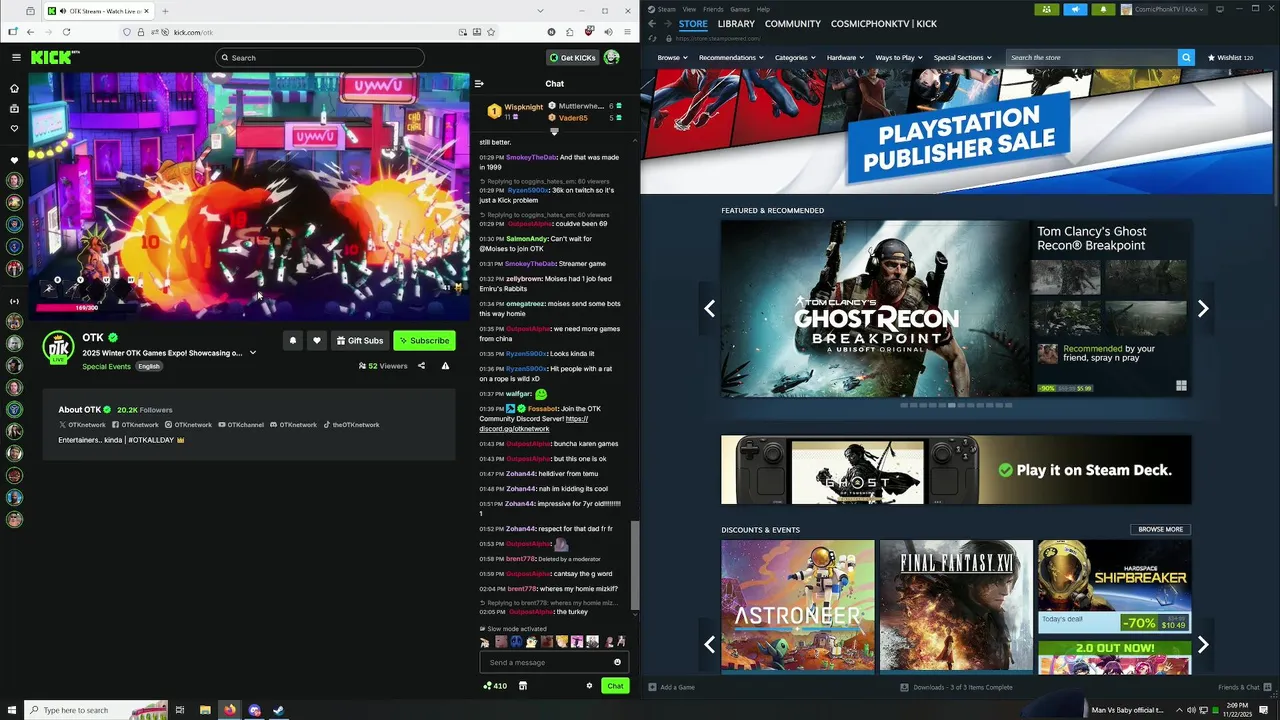Open Steam's Help menu
1280x720 pixels.
tap(763, 9)
